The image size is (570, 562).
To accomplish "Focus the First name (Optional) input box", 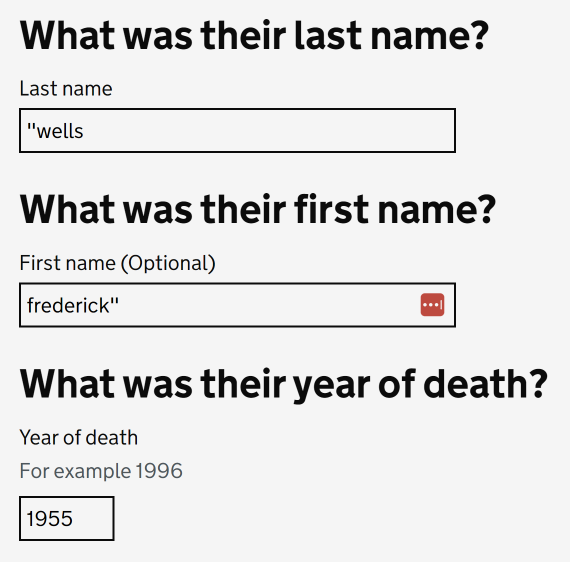I will point(237,305).
